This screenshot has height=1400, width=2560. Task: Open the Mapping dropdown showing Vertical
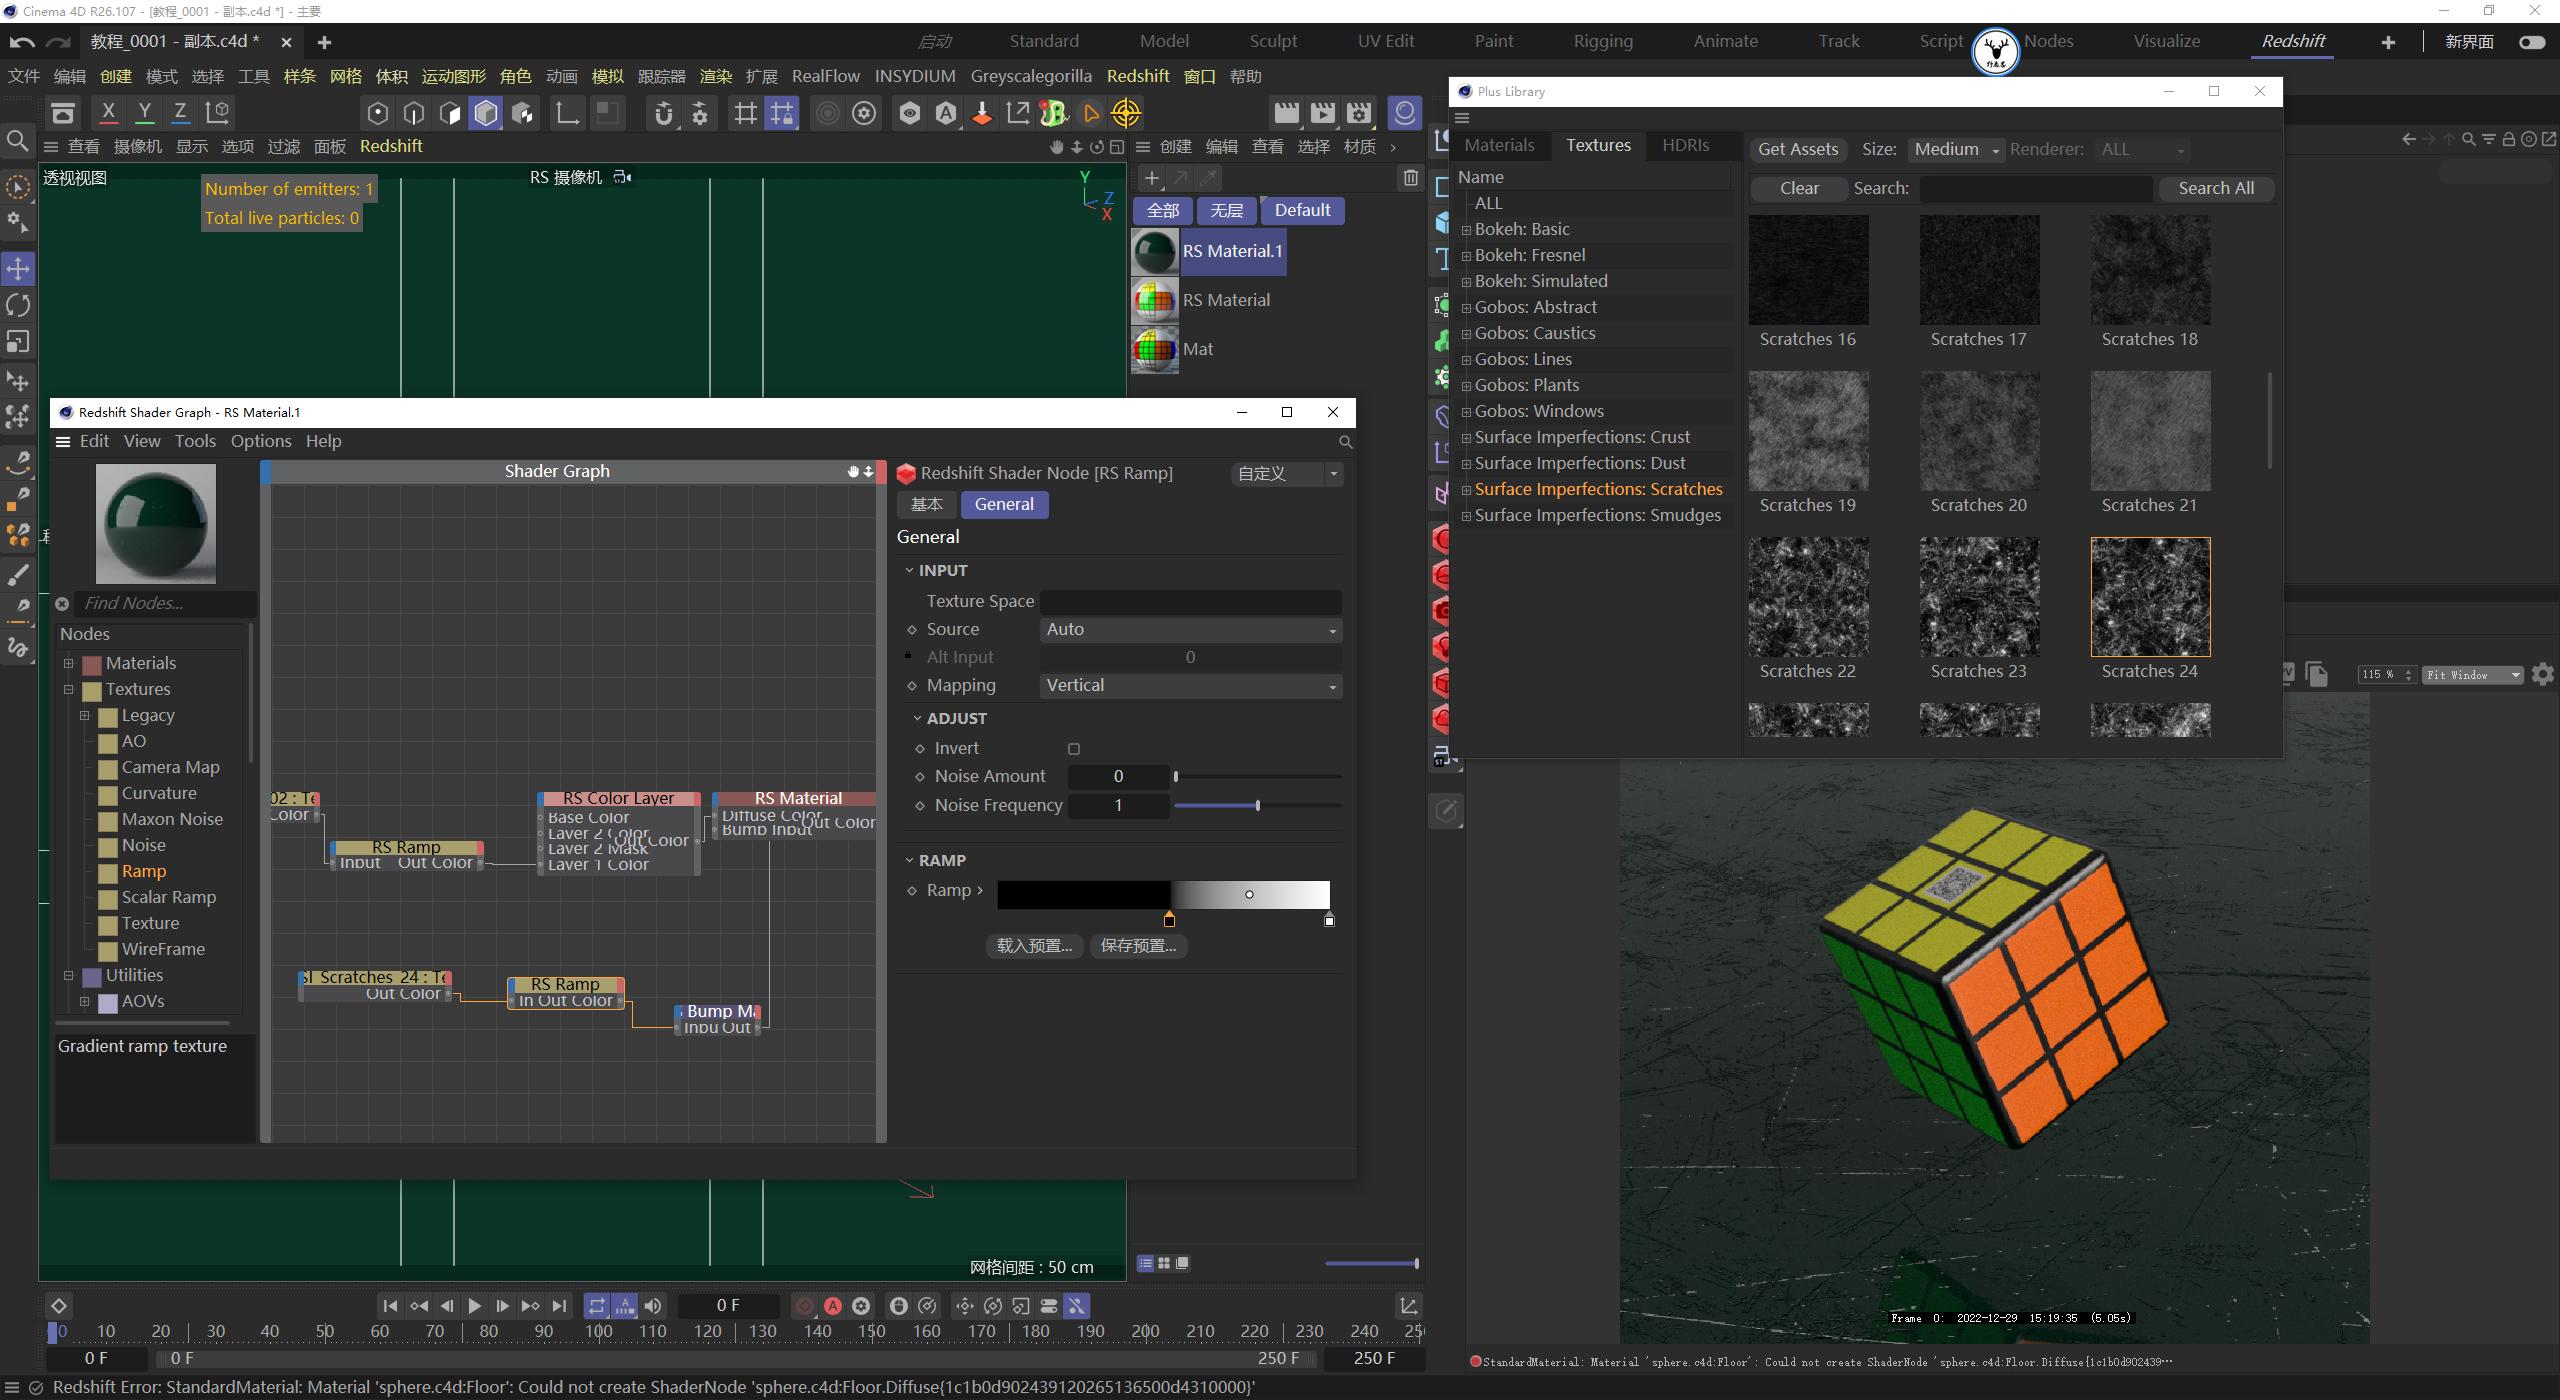click(x=1189, y=685)
